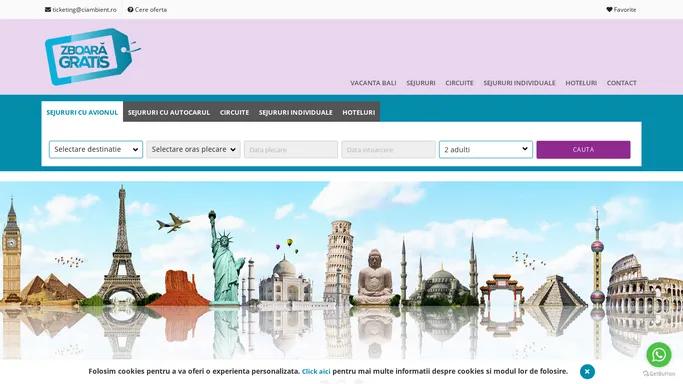Open the WhatsApp chat button
The image size is (683, 384).
pyautogui.click(x=659, y=354)
